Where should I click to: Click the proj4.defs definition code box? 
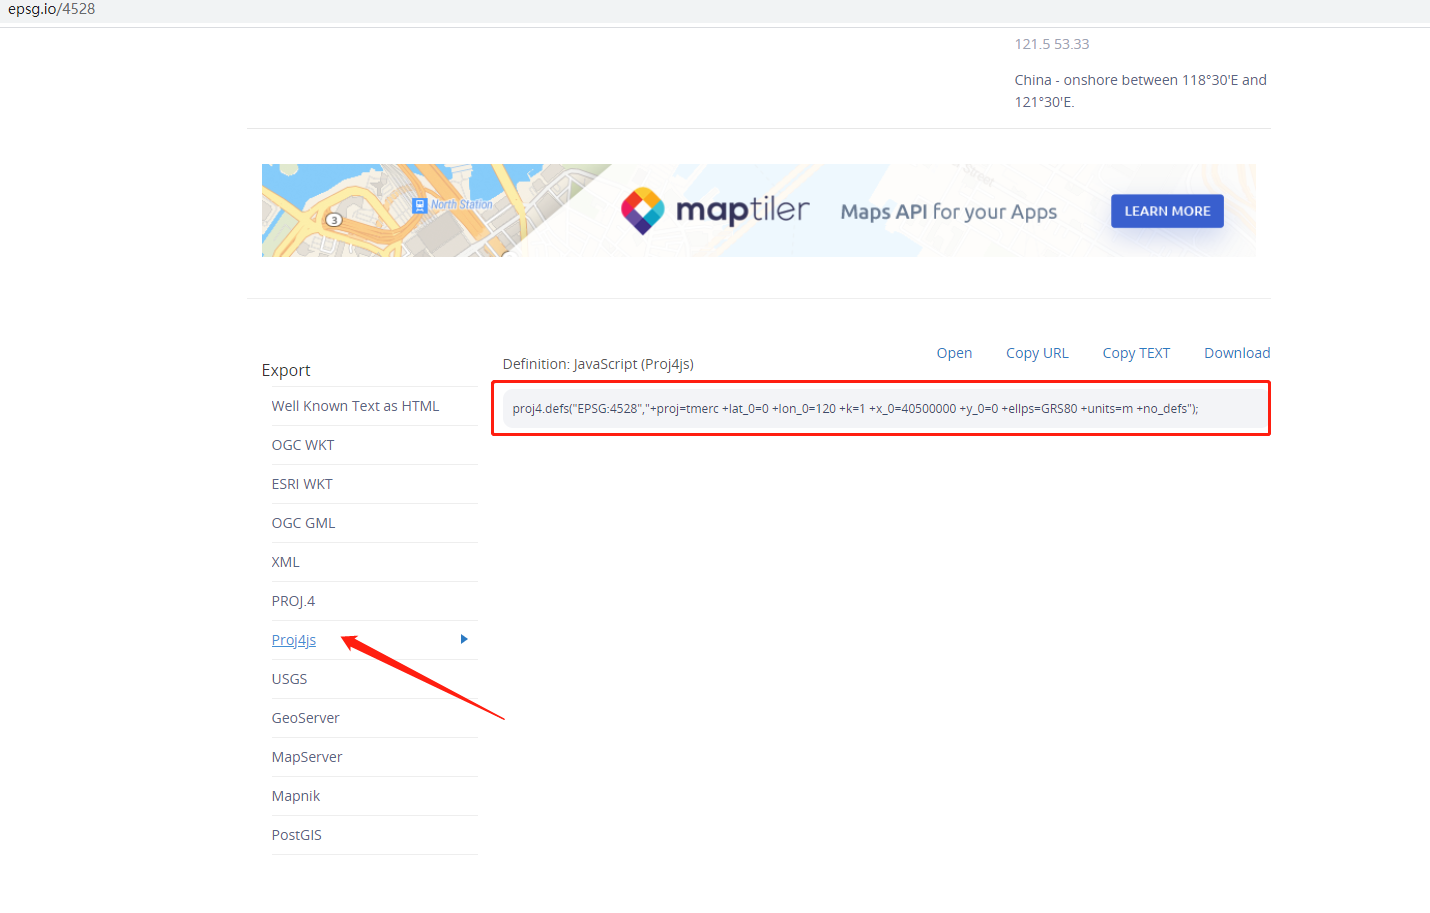[883, 408]
